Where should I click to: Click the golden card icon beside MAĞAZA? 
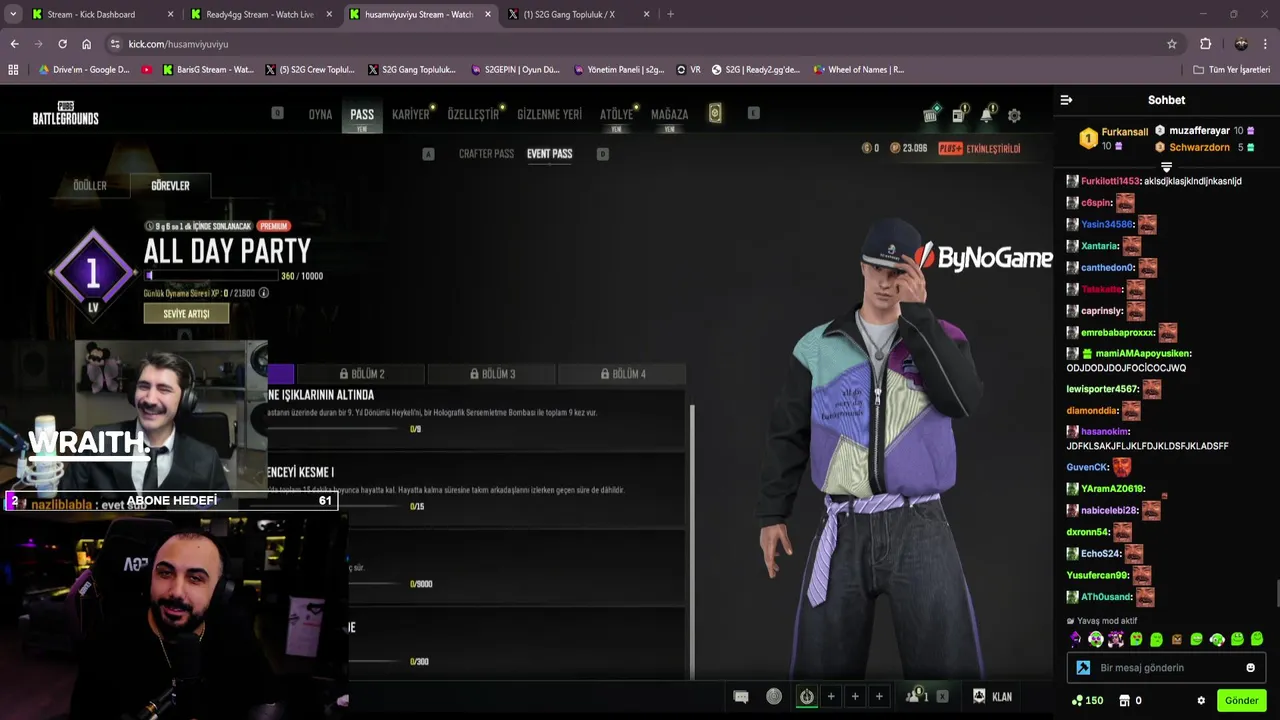(715, 114)
